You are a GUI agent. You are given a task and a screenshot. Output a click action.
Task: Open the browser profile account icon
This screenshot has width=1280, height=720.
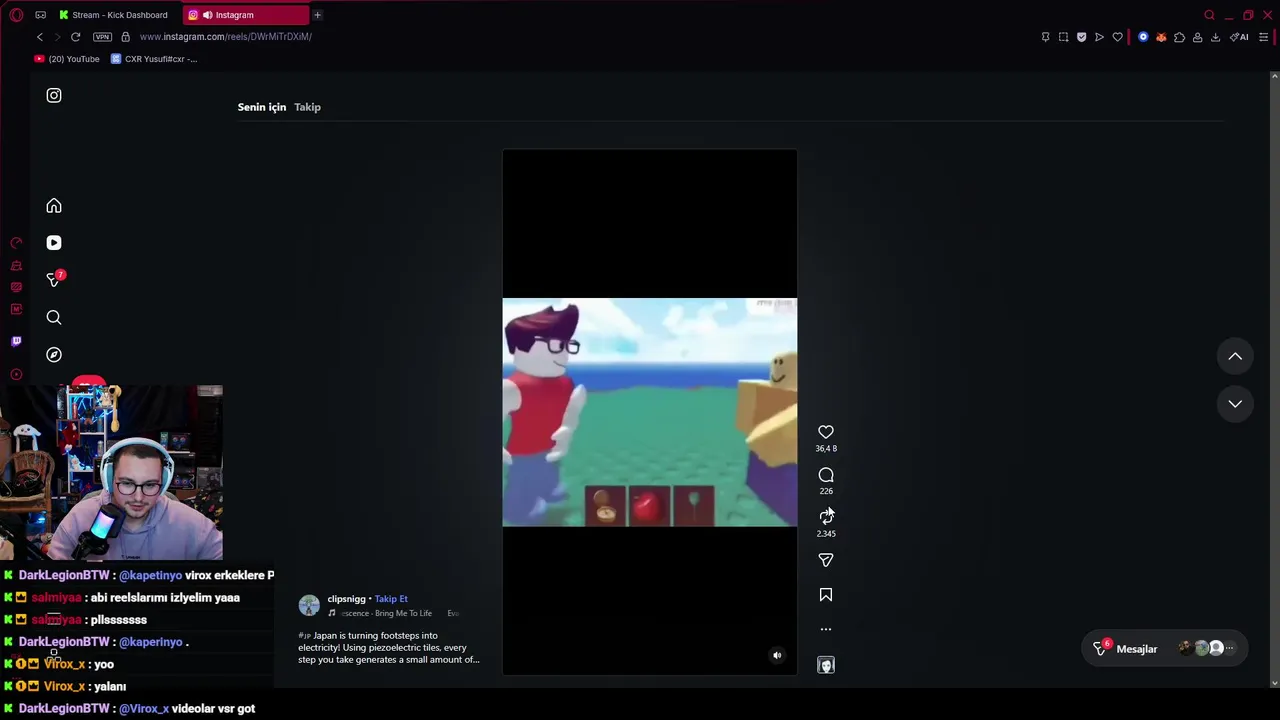tap(1197, 37)
